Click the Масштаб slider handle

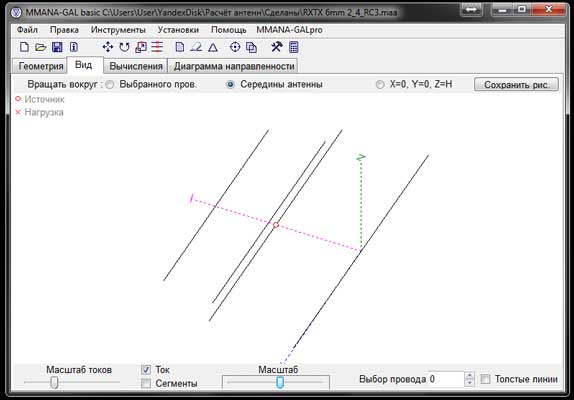280,382
